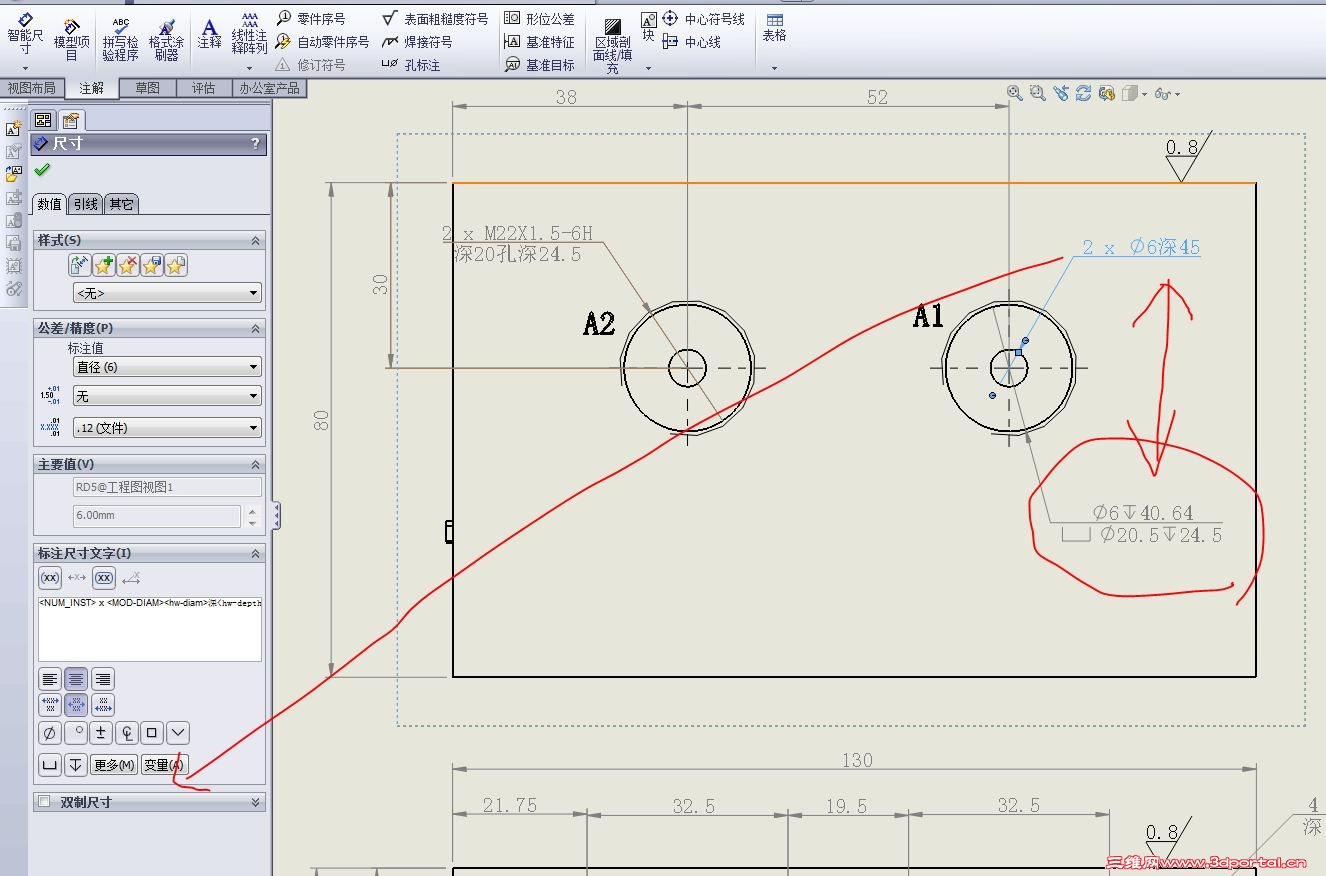Click the zoom to fit view icon
The width and height of the screenshot is (1326, 876).
[1015, 93]
